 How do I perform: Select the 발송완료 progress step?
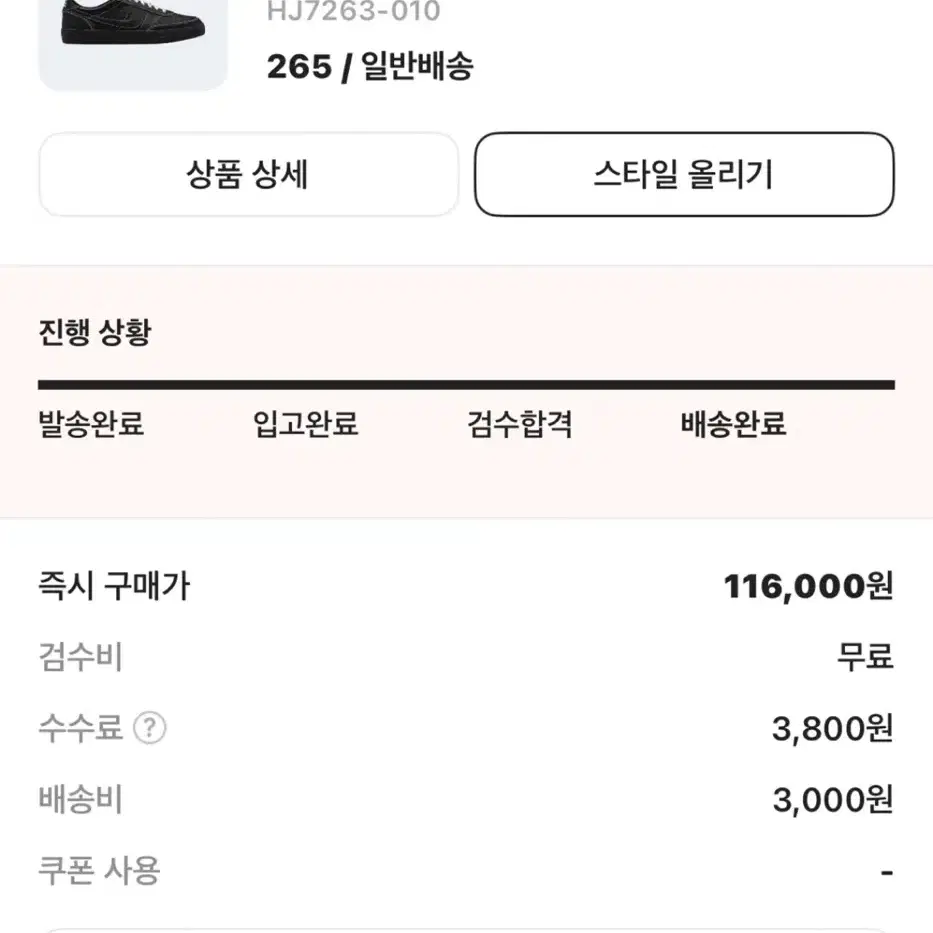coord(91,424)
